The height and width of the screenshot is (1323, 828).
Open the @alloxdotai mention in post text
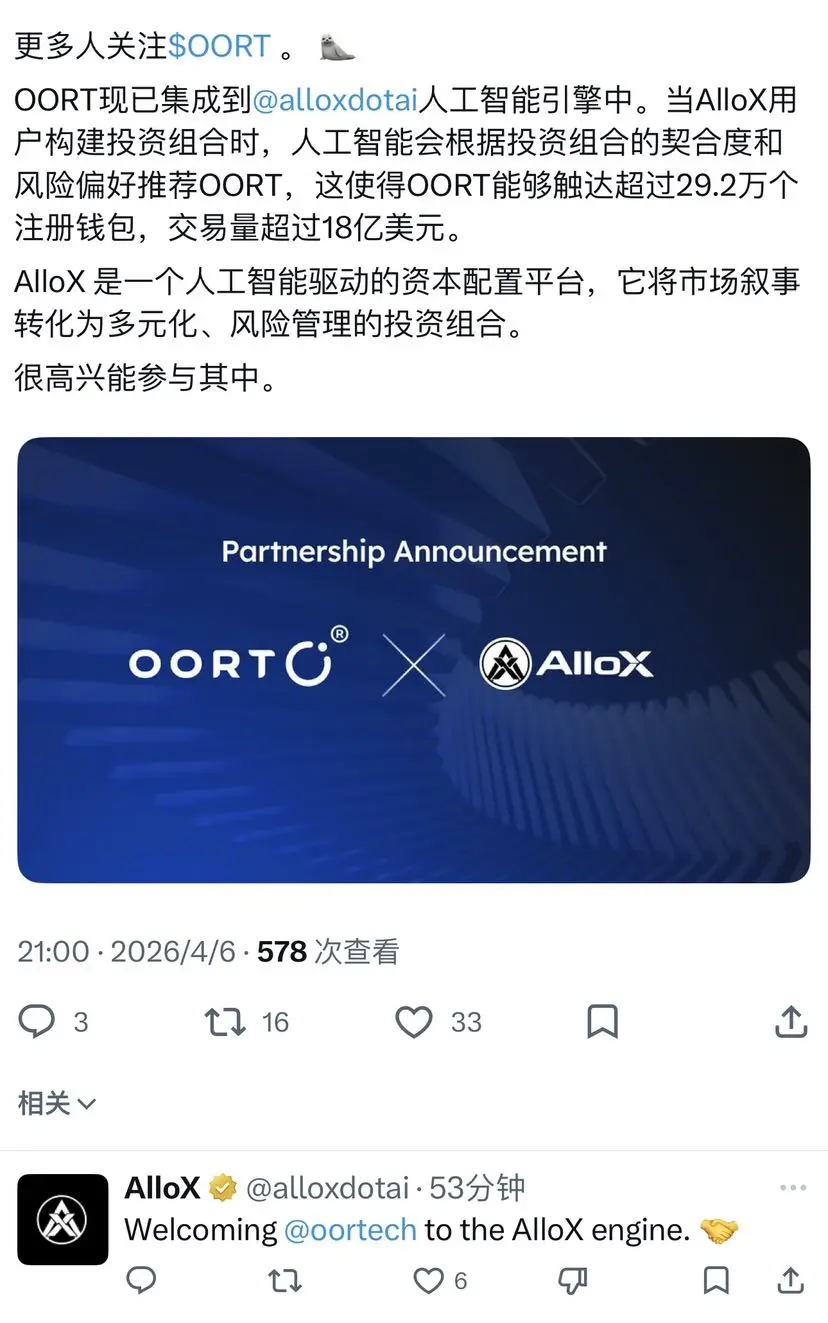click(x=334, y=101)
